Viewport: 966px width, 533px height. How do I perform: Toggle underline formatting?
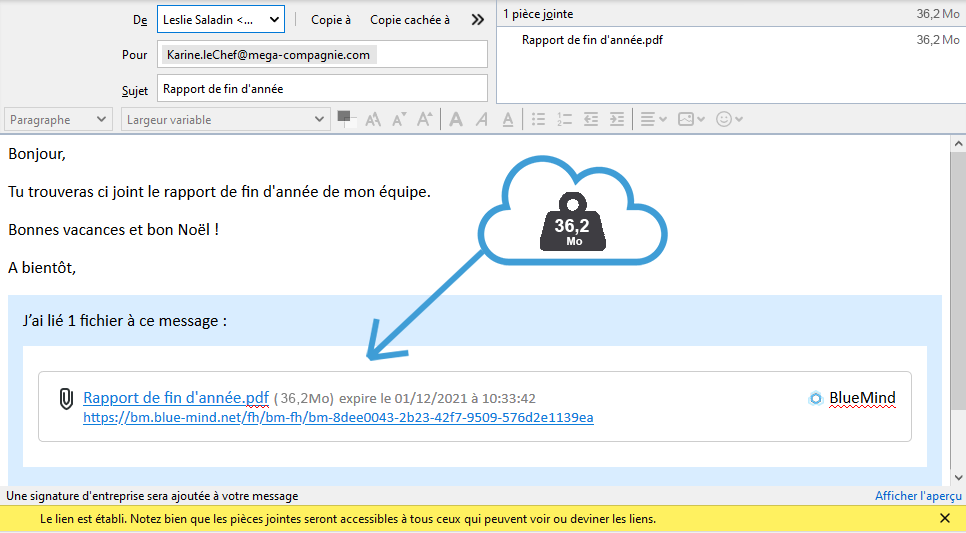[508, 119]
